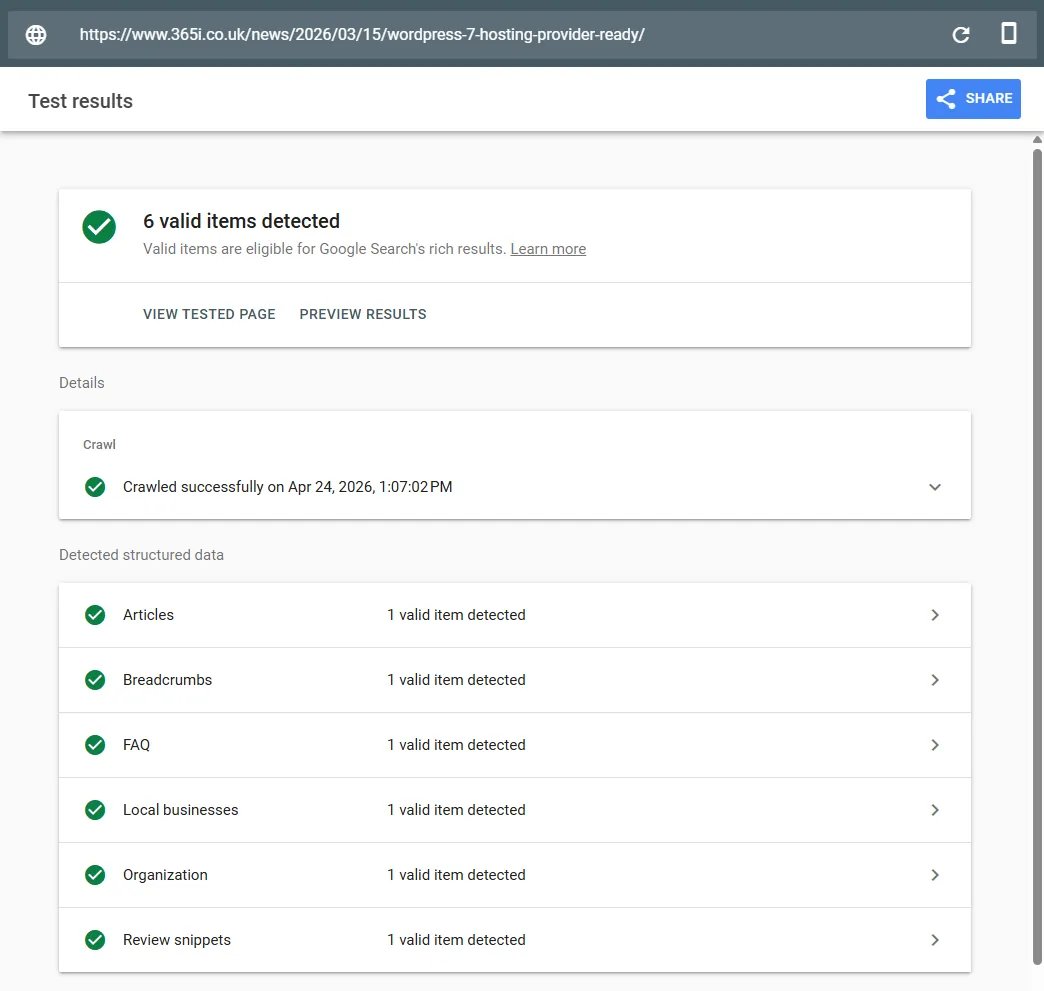Open Review snippets row chevron

935,940
